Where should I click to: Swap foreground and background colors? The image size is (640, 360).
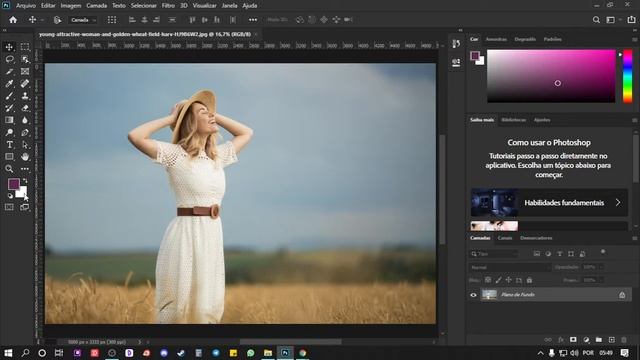pos(25,180)
